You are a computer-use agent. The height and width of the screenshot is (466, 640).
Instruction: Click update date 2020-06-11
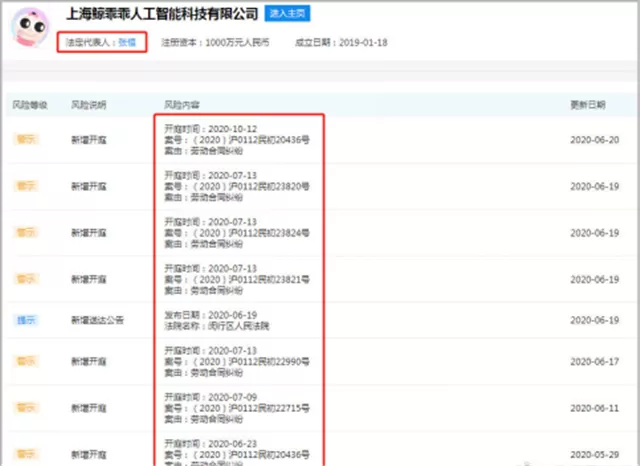595,408
